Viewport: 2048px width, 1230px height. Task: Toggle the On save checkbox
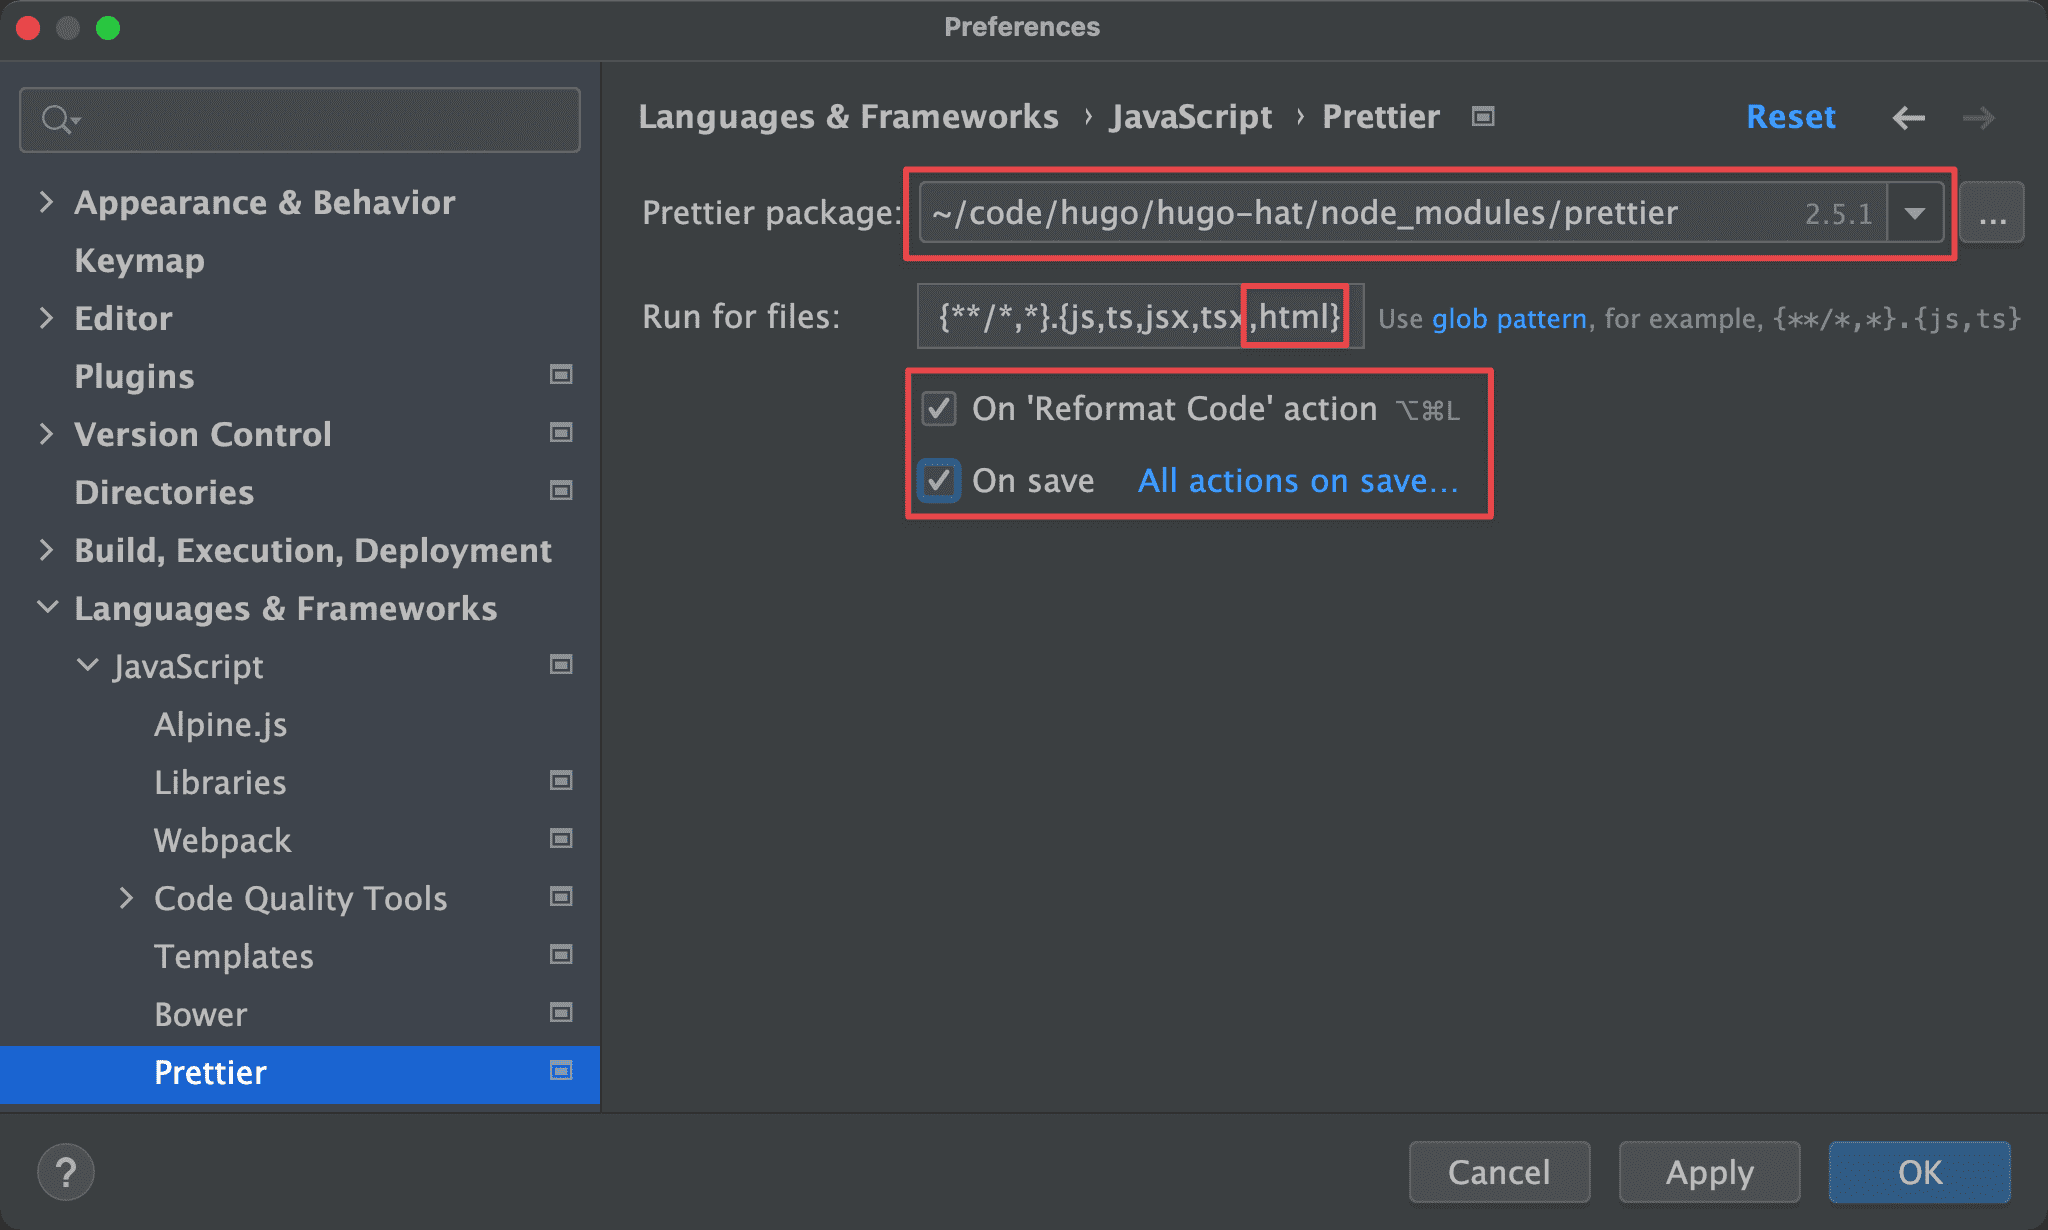(x=938, y=480)
